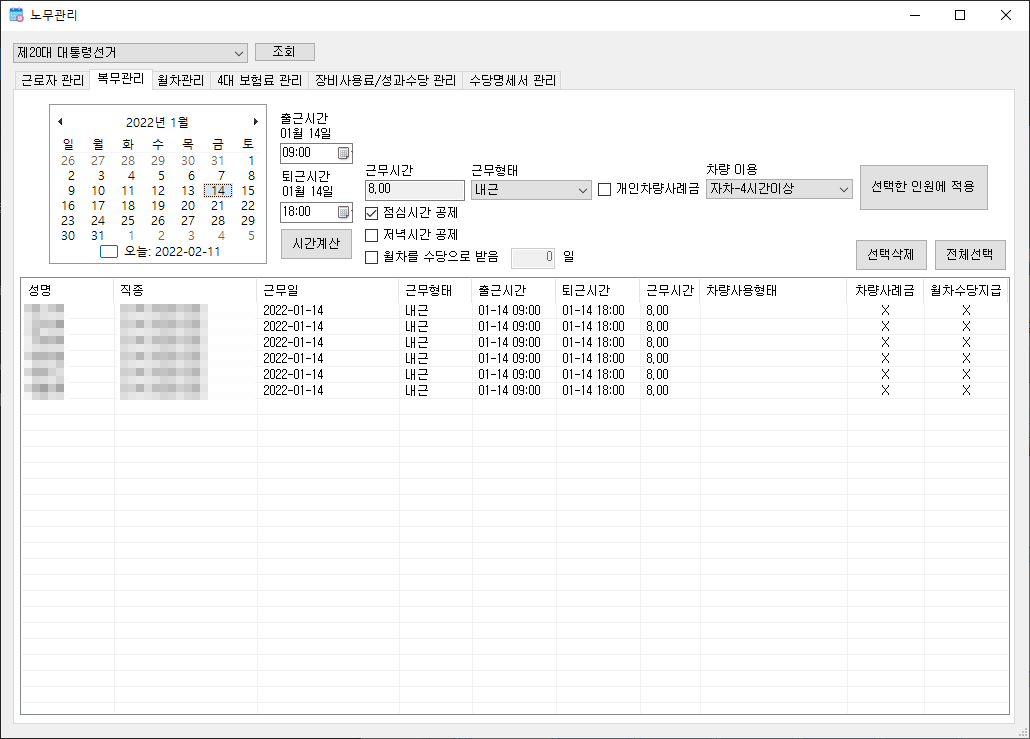Click the 퇴근시간 table column header
The width and height of the screenshot is (1030, 739).
[598, 290]
